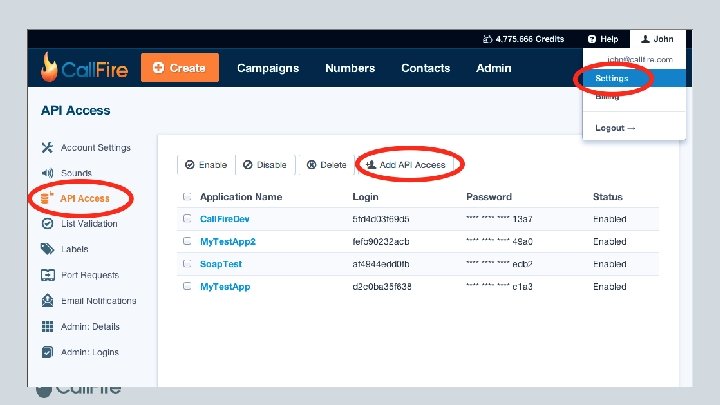Click the Add API Access person icon
This screenshot has width=720, height=405.
371,164
